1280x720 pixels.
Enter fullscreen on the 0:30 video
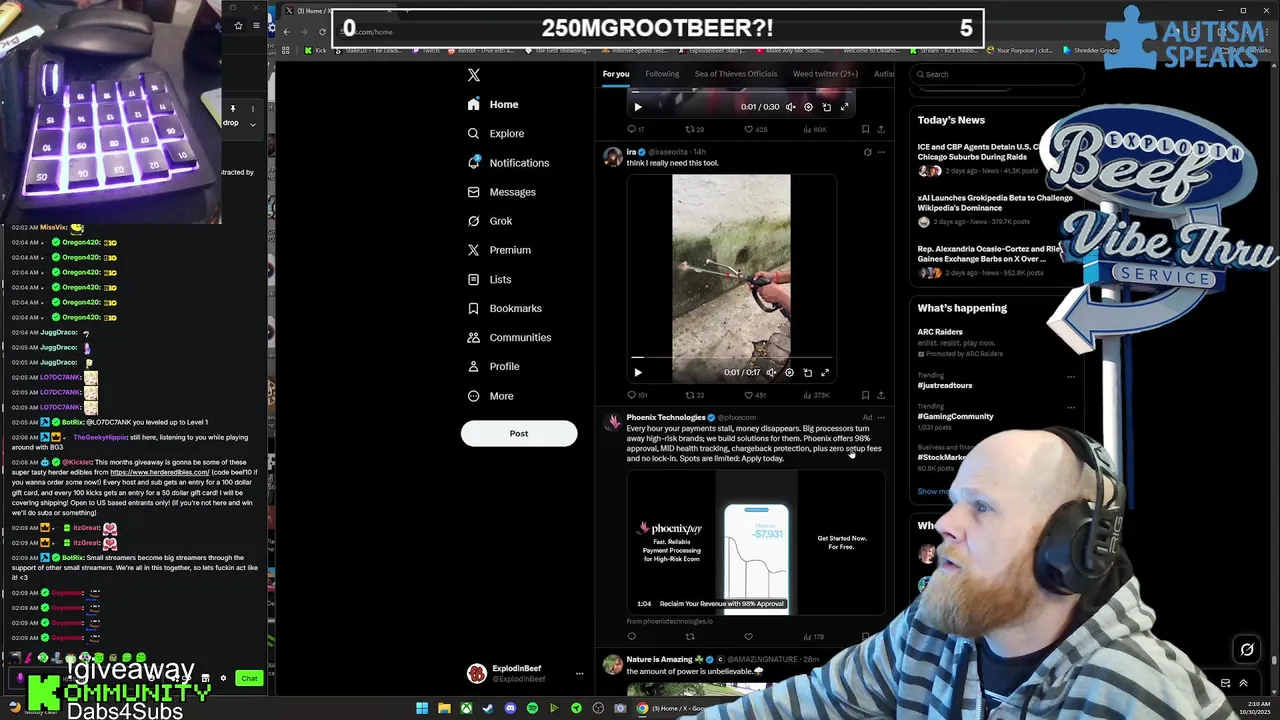(x=844, y=107)
